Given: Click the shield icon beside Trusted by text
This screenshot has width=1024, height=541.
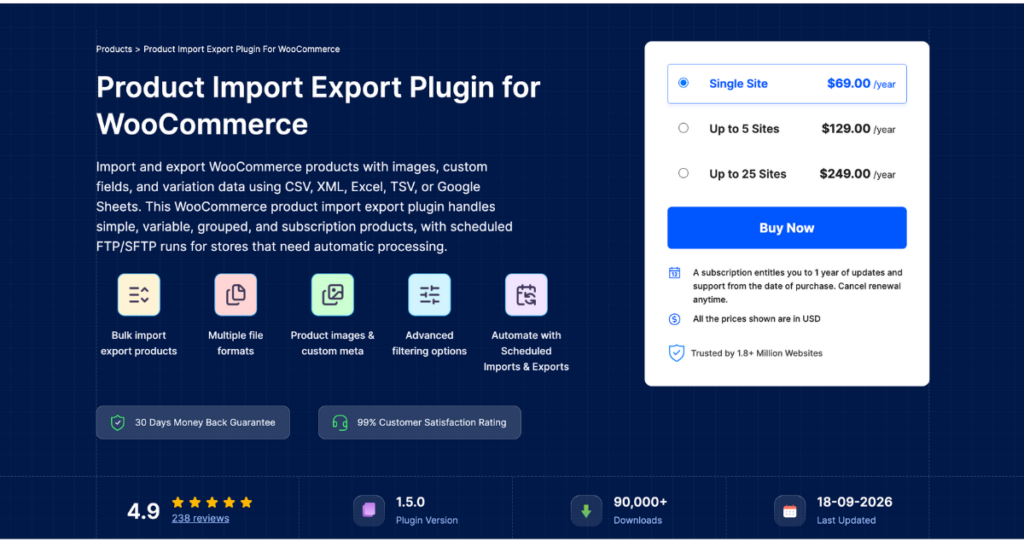Looking at the screenshot, I should (676, 353).
